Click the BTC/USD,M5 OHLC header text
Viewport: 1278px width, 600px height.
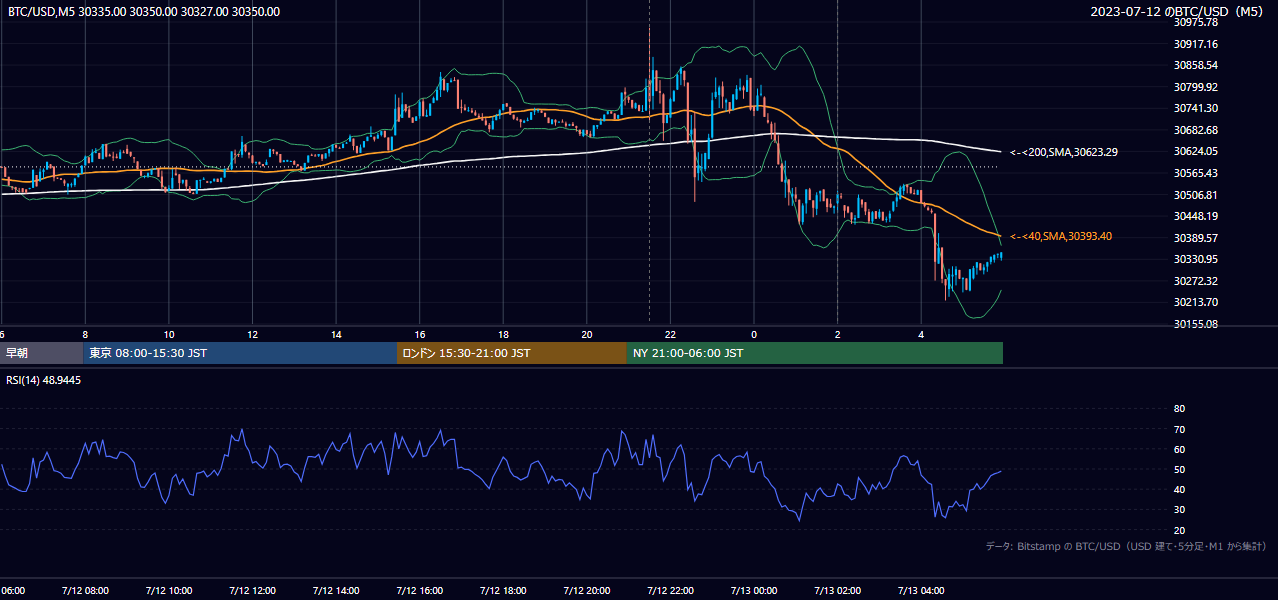pyautogui.click(x=144, y=12)
